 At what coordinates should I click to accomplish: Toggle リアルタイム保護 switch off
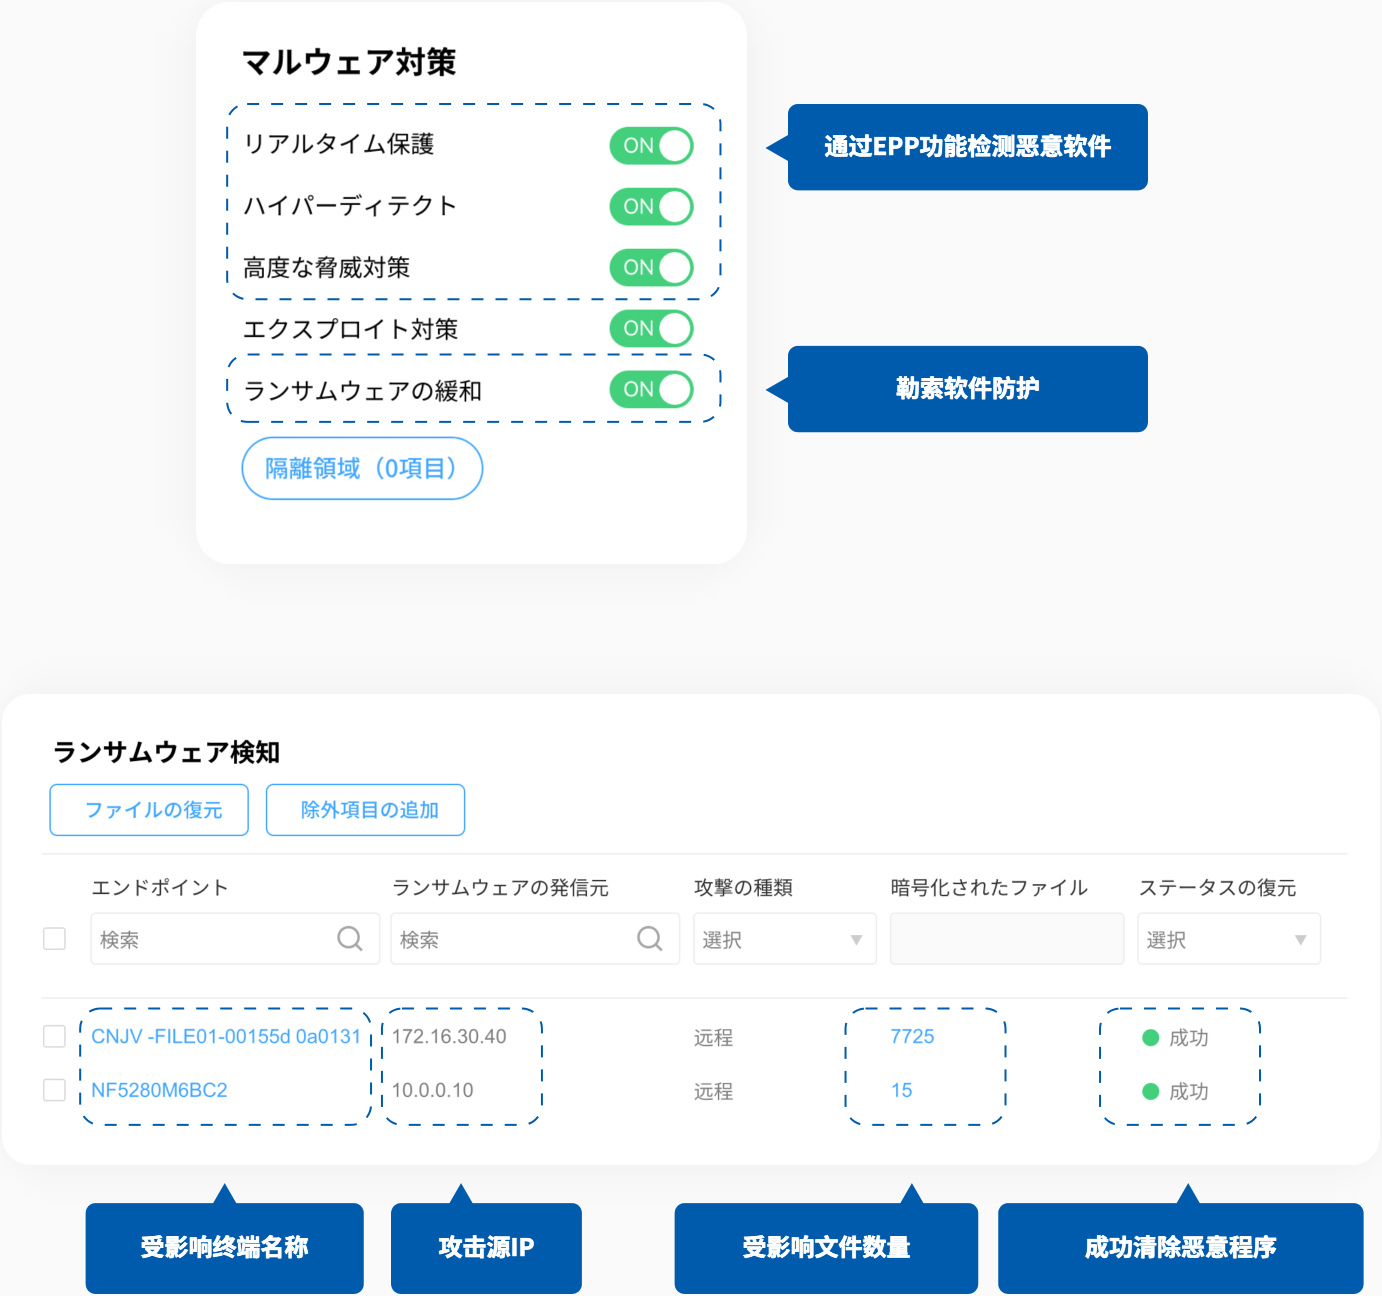[x=651, y=146]
